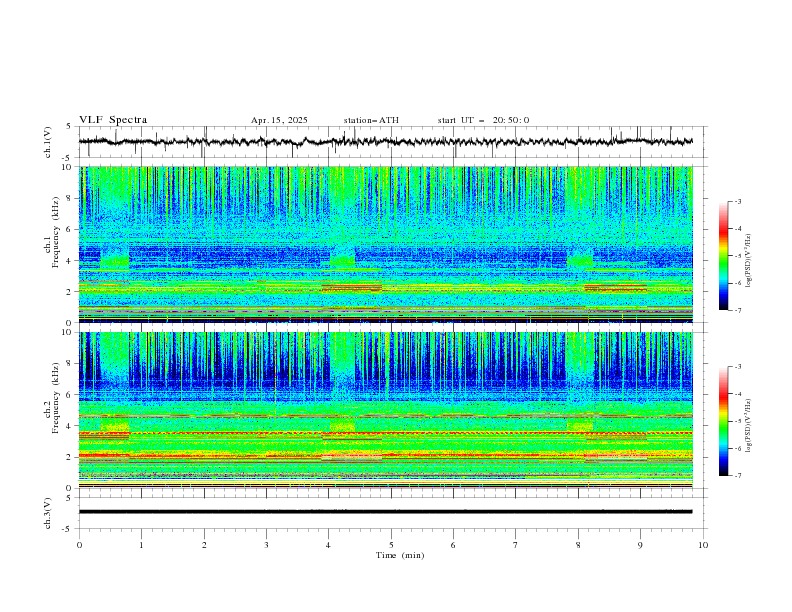Select the date text "Apr. 15, 2025"
The height and width of the screenshot is (612, 792).
coord(279,120)
